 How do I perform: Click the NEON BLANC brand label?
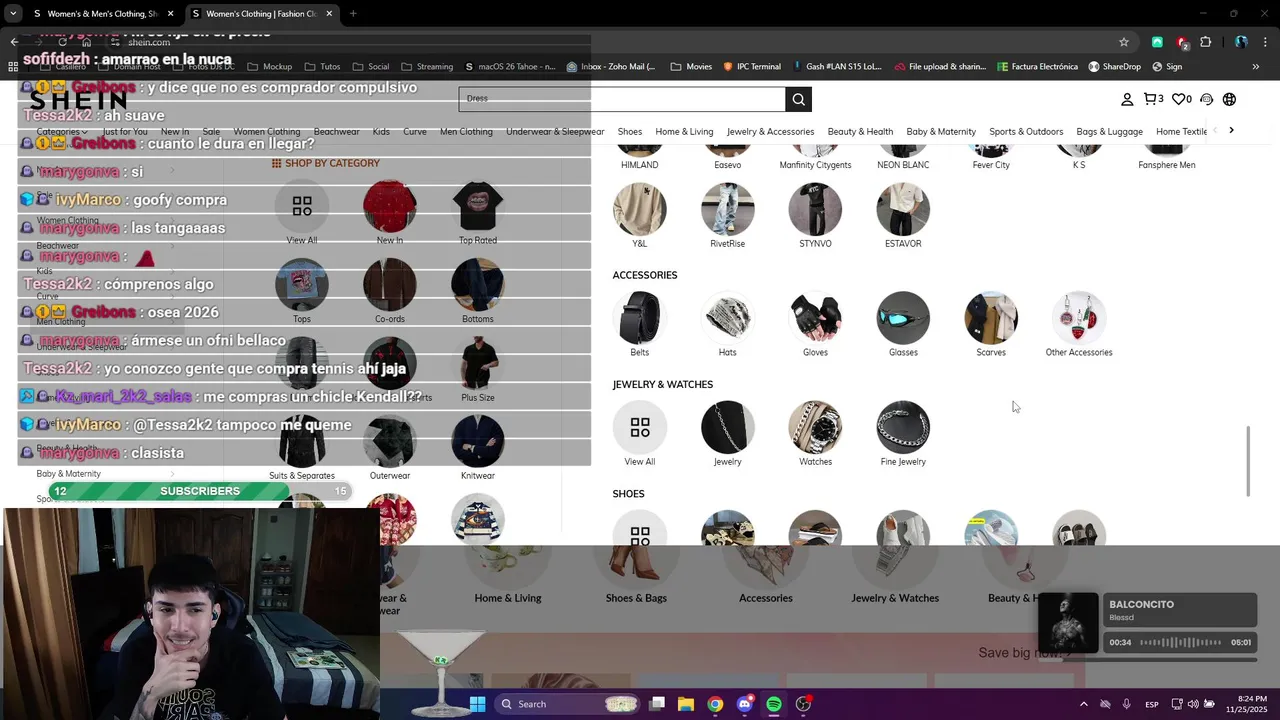(x=903, y=165)
